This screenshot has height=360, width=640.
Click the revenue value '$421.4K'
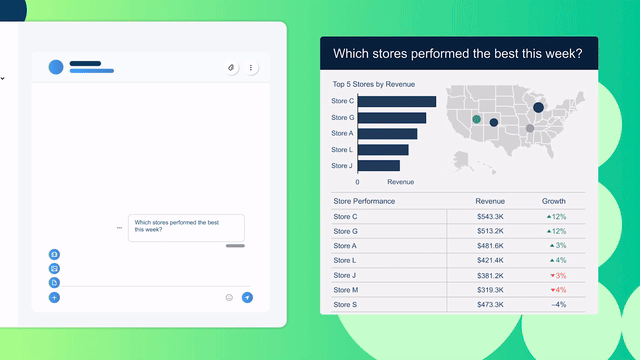490,260
